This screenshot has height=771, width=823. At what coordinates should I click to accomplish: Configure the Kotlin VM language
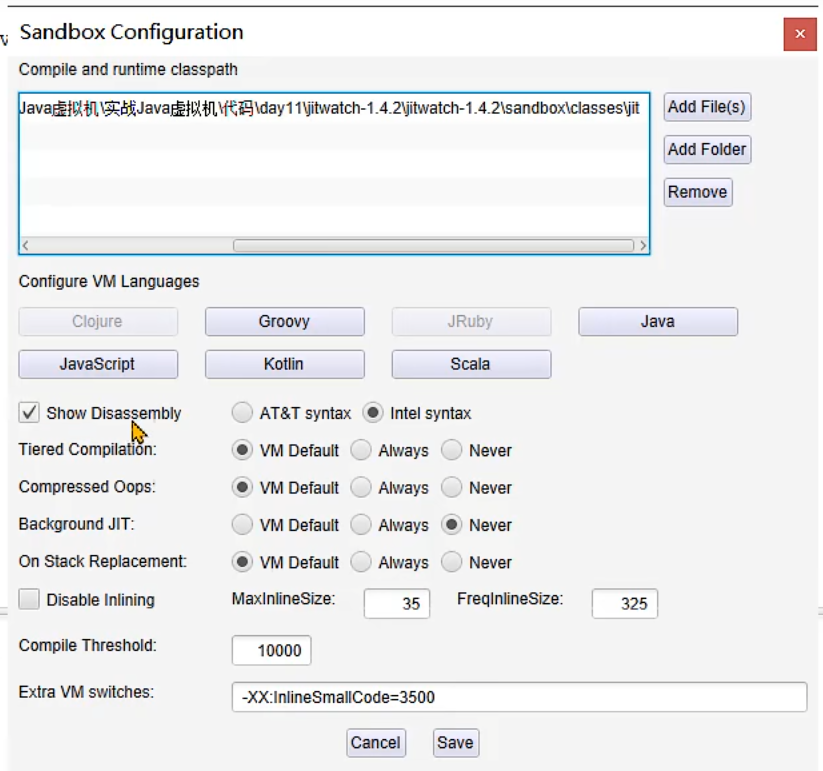(284, 364)
